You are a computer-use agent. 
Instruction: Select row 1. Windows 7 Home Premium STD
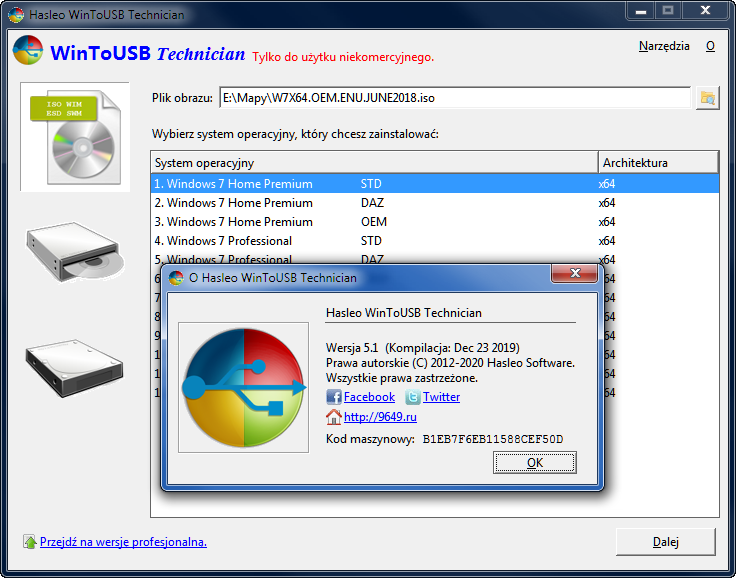click(435, 184)
